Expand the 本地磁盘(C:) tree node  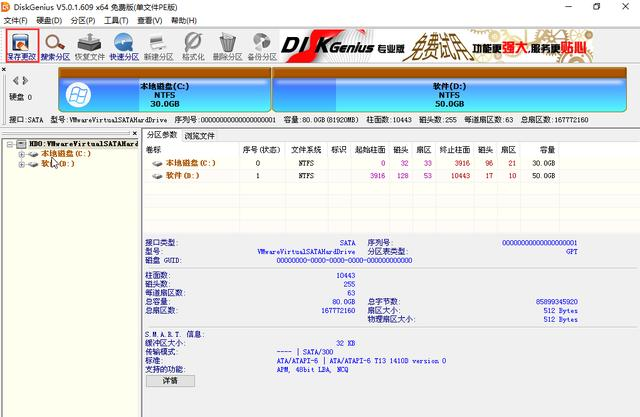21,154
